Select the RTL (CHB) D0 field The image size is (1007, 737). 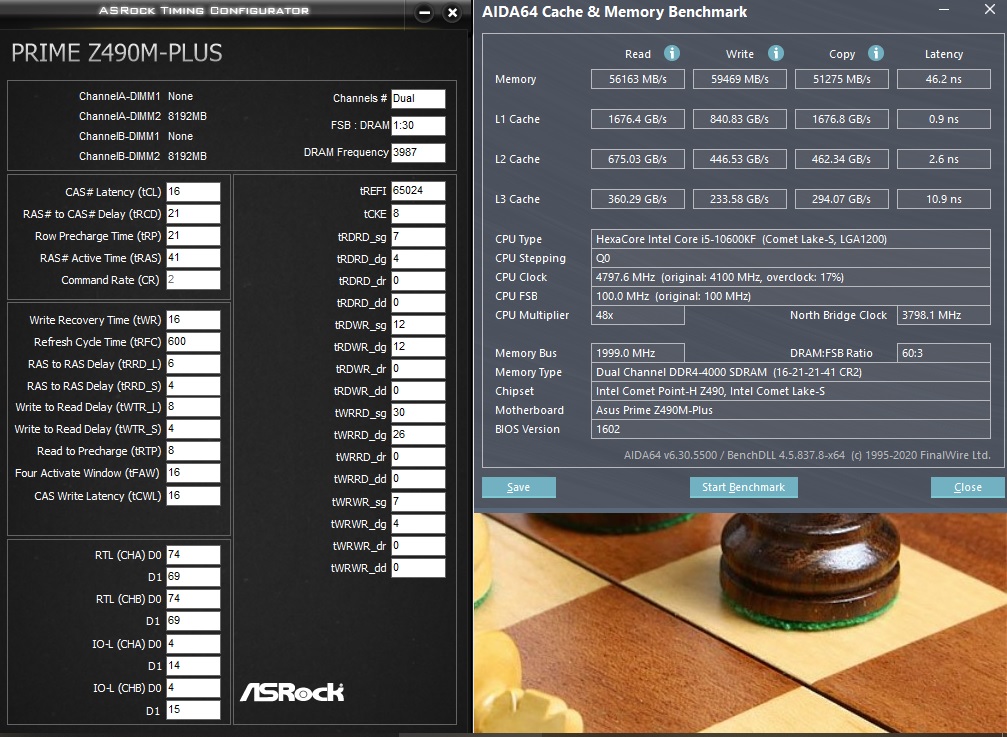193,599
